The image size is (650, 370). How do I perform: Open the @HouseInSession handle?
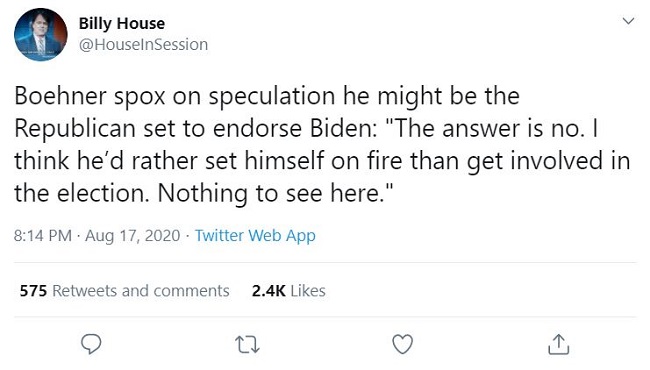143,45
